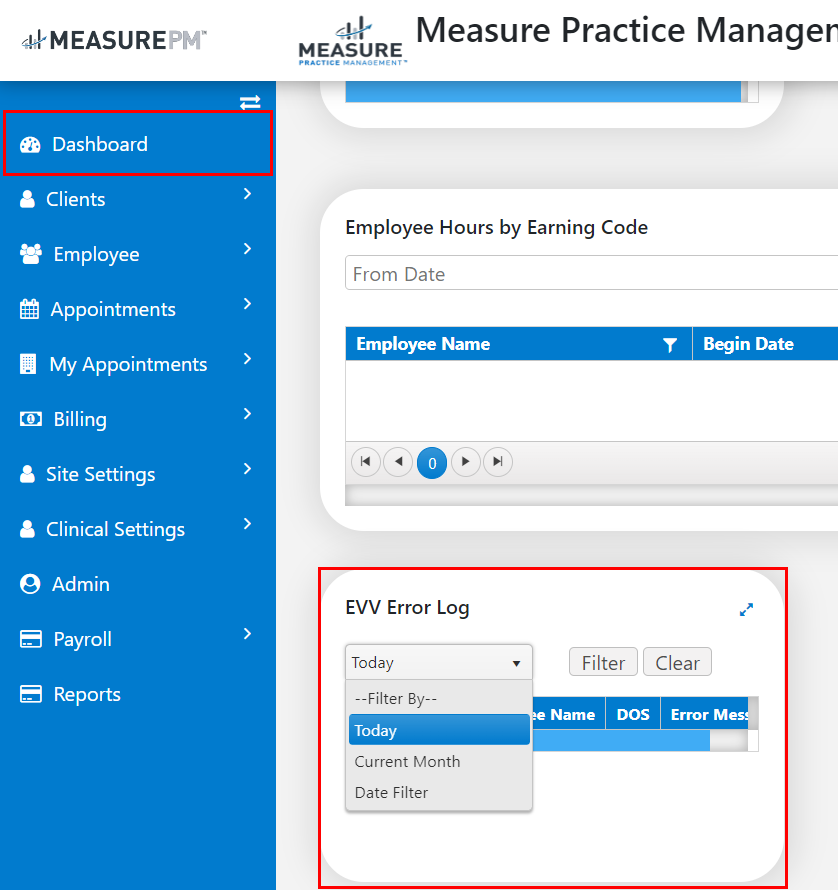The image size is (838, 890).
Task: Go to previous page of employee hours
Action: click(x=399, y=462)
